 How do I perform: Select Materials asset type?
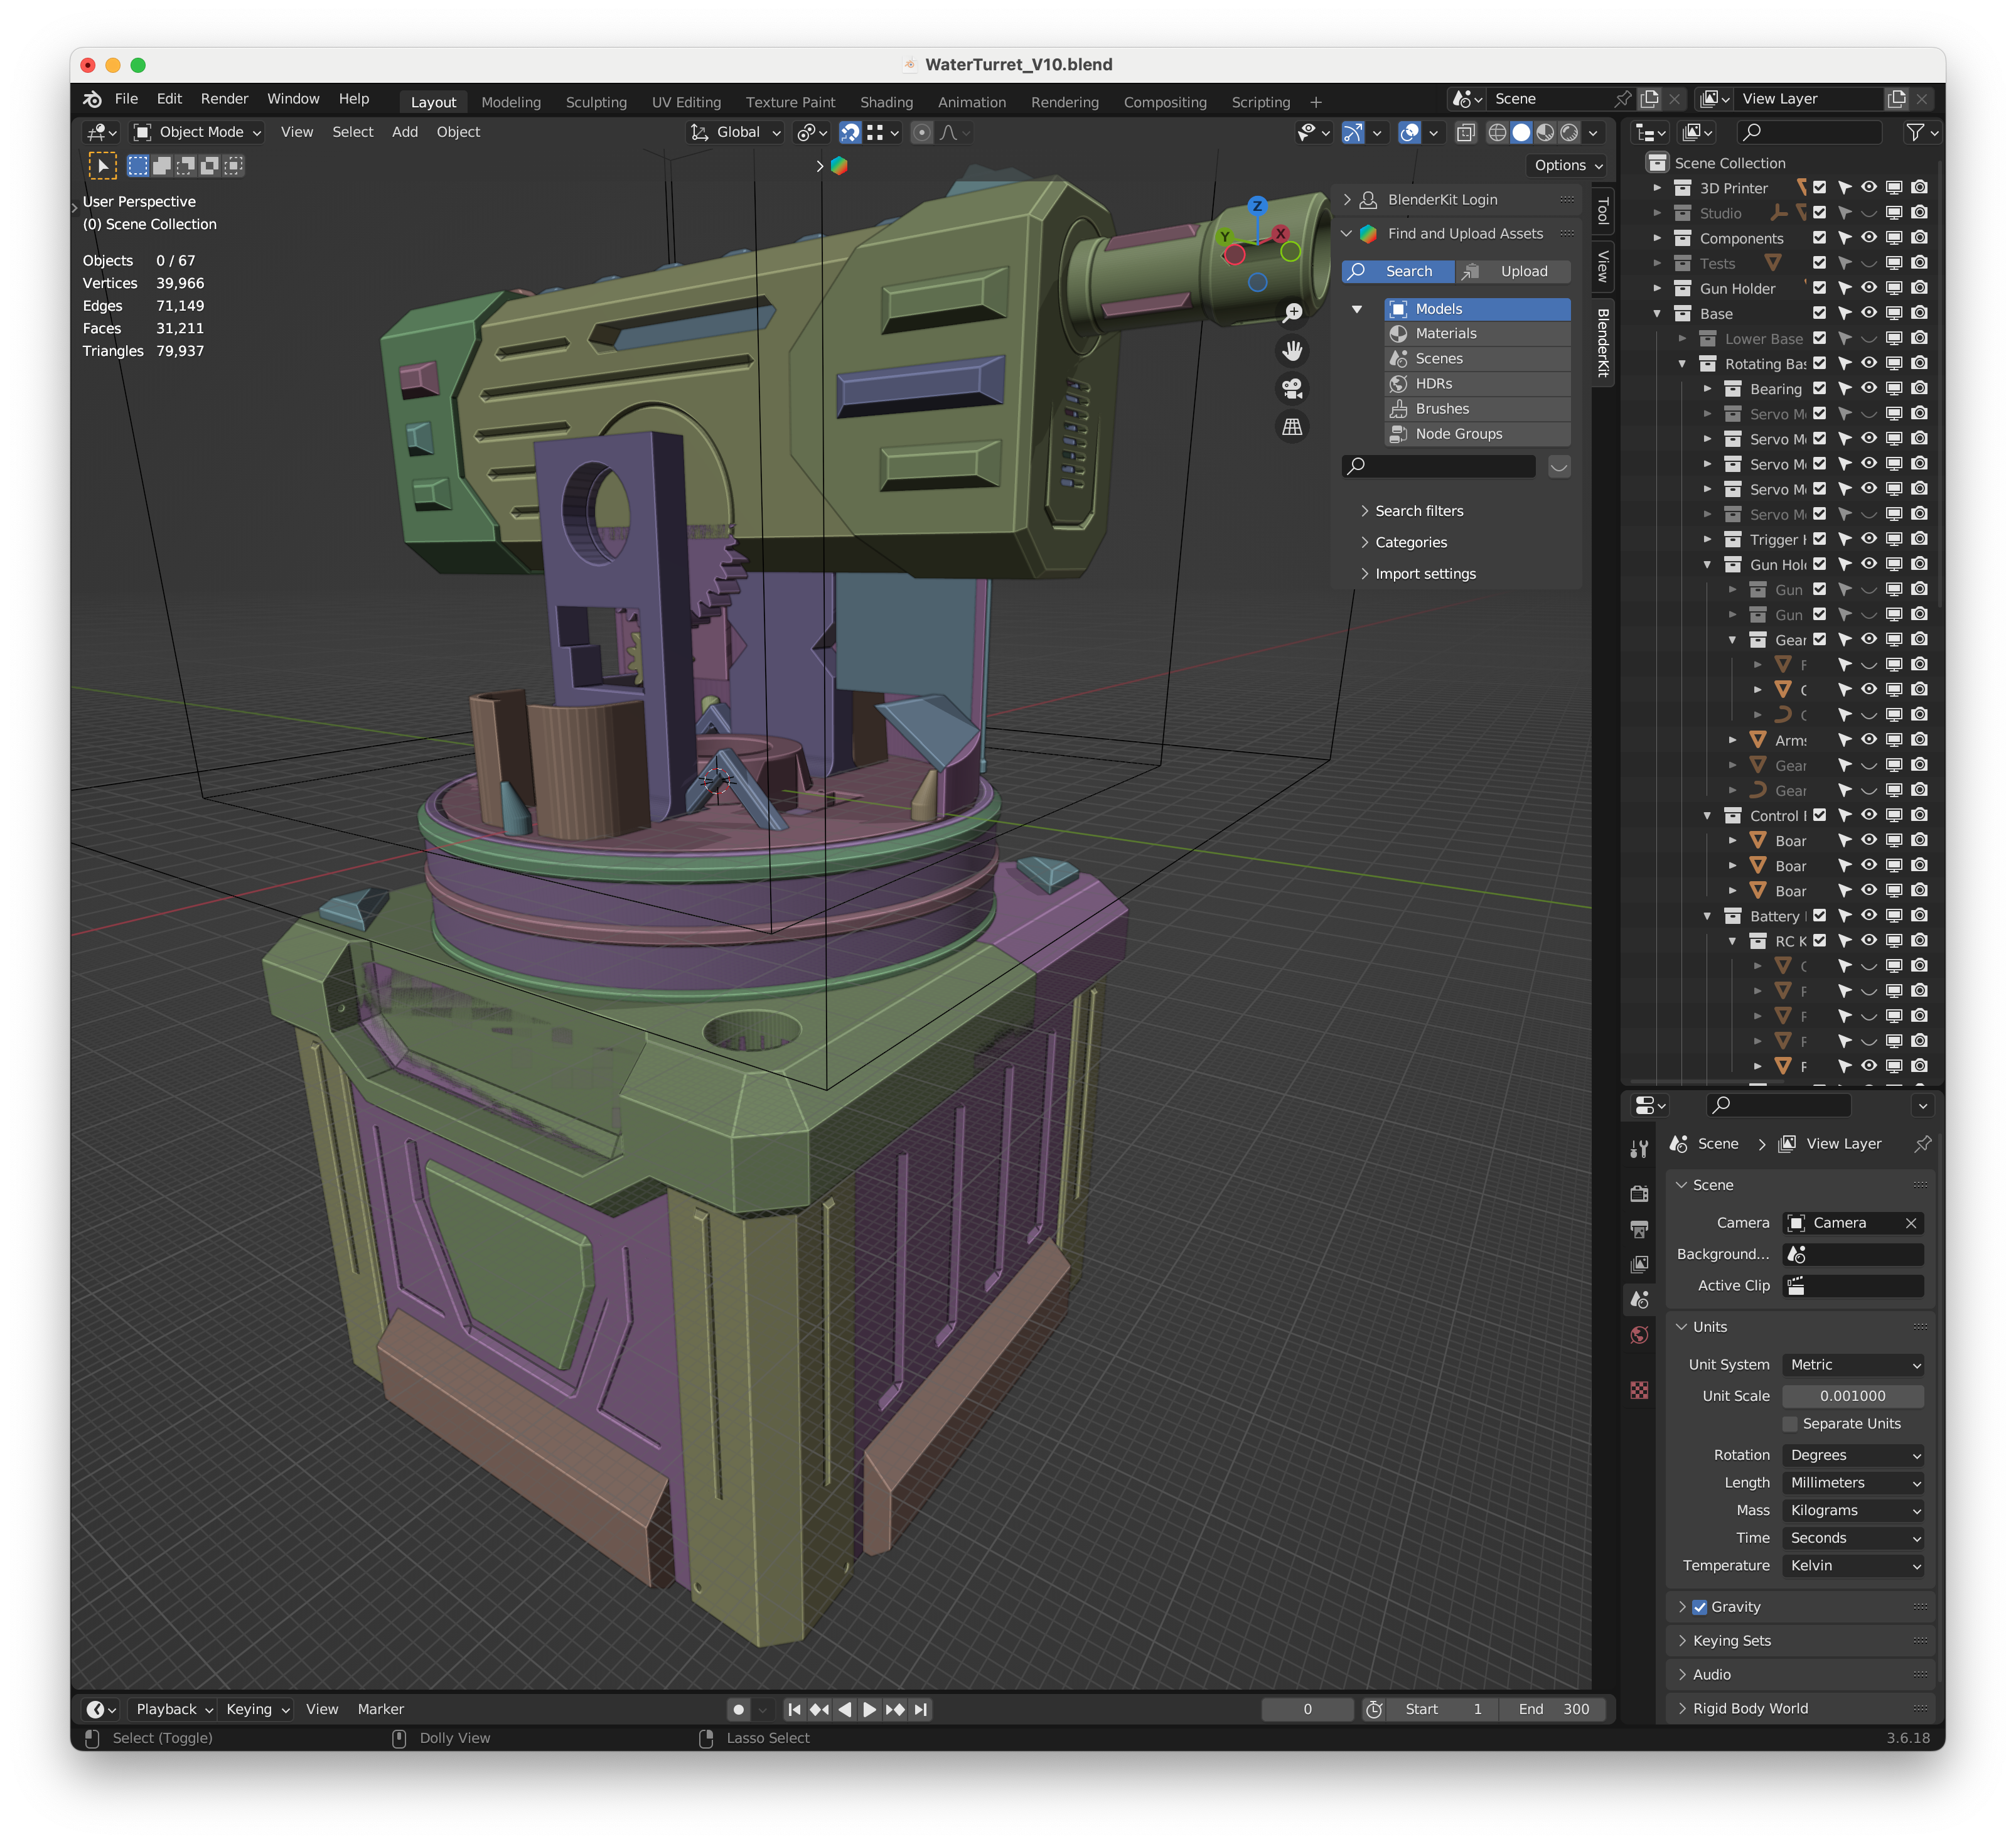pos(1445,334)
